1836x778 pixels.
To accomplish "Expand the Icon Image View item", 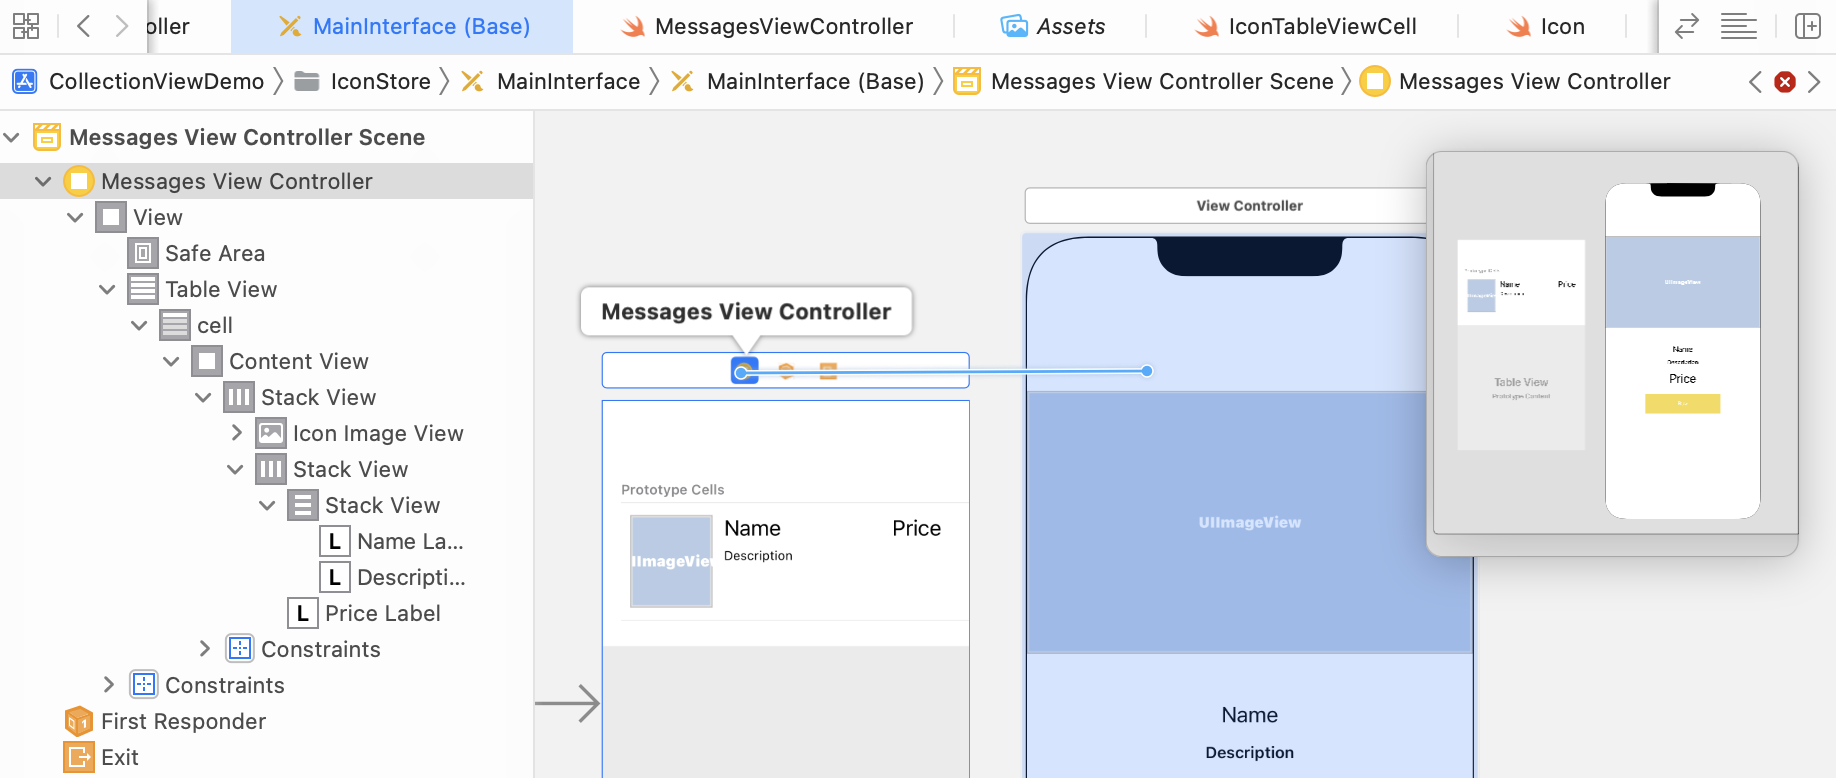I will coord(236,433).
